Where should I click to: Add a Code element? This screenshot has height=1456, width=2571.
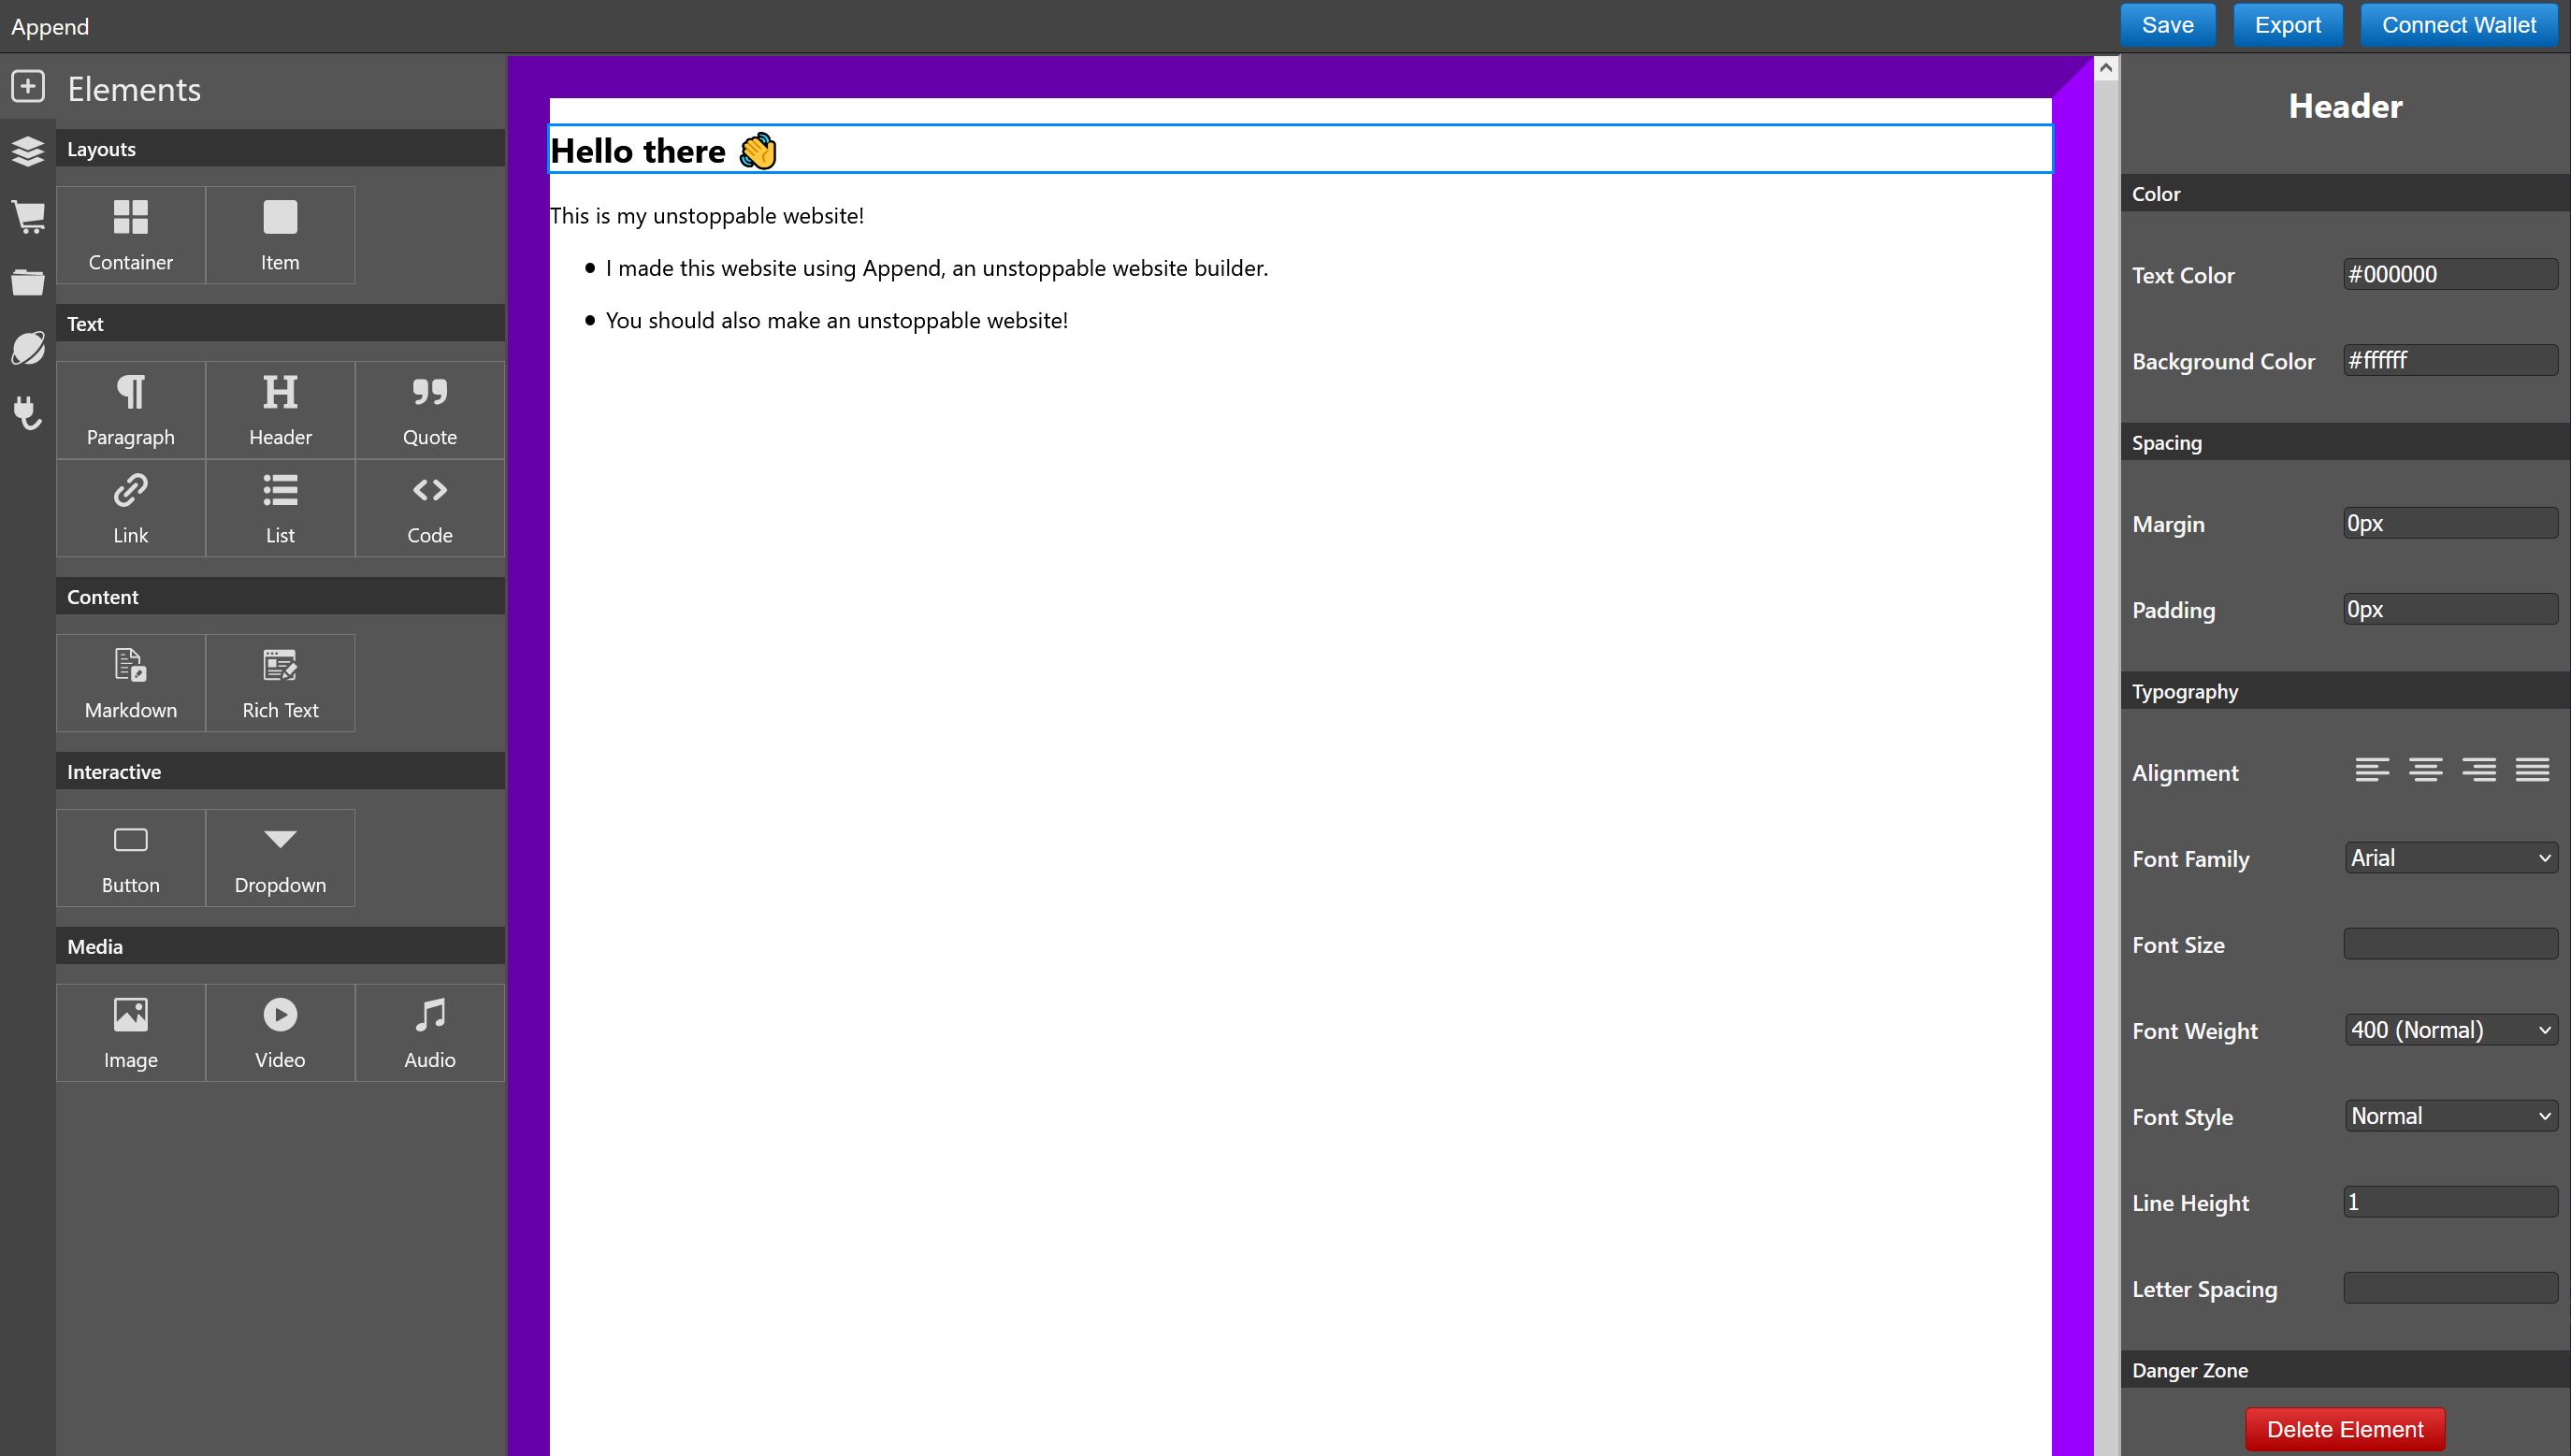(430, 508)
